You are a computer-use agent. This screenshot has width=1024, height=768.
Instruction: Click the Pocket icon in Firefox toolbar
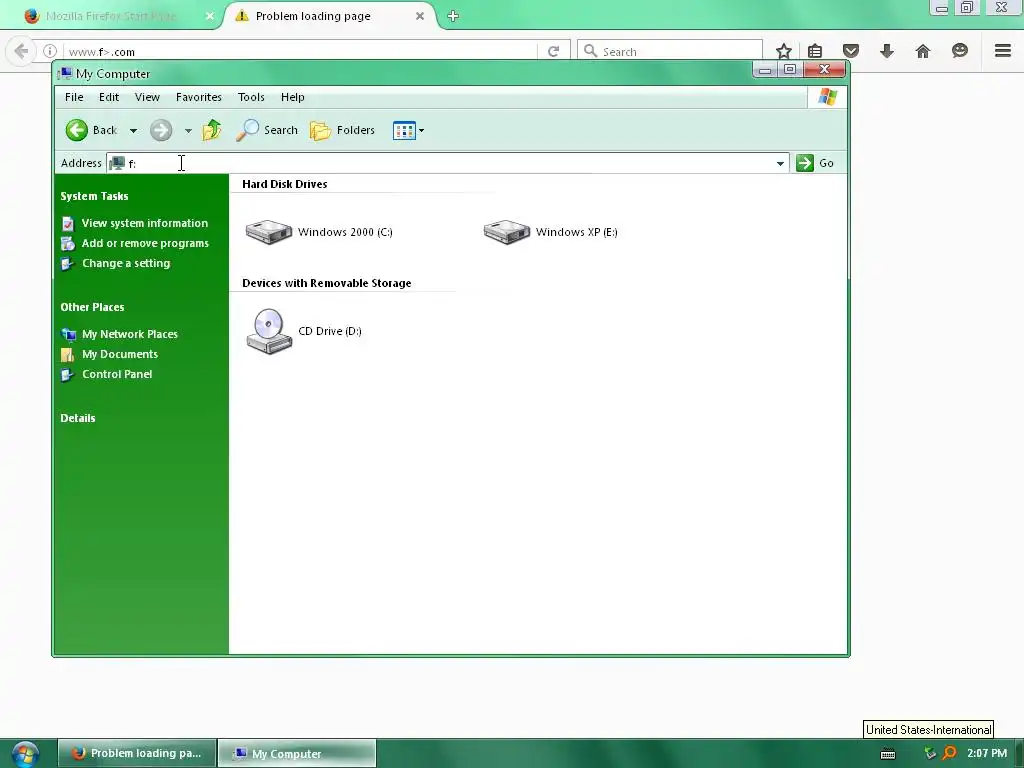(x=850, y=51)
